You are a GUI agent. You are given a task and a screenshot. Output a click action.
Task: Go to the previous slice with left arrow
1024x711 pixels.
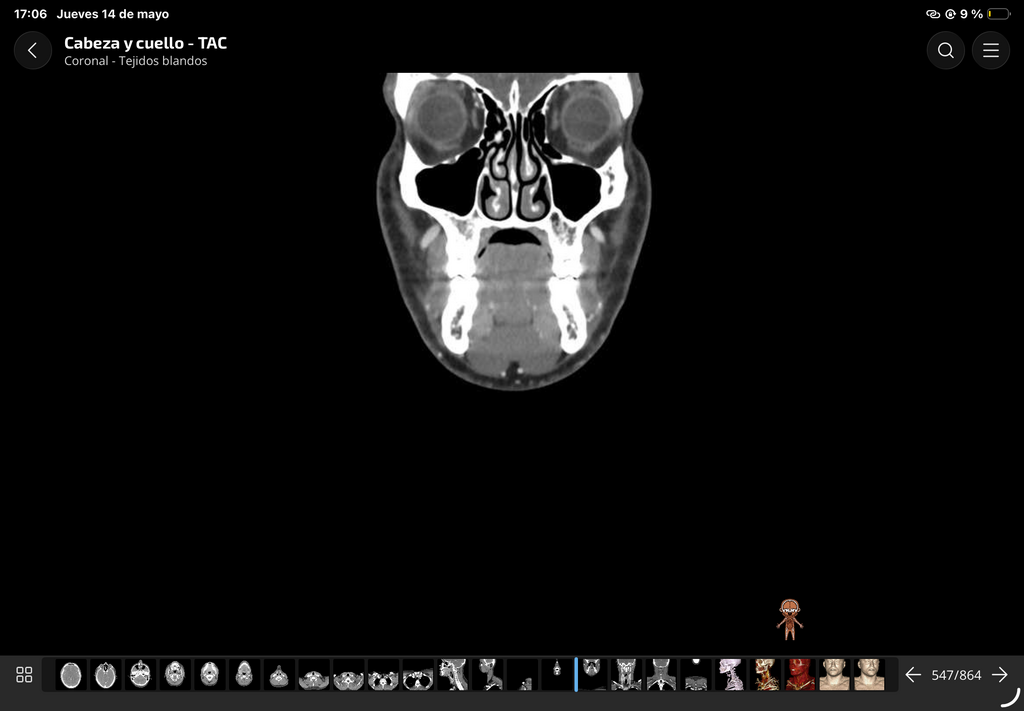click(x=913, y=675)
